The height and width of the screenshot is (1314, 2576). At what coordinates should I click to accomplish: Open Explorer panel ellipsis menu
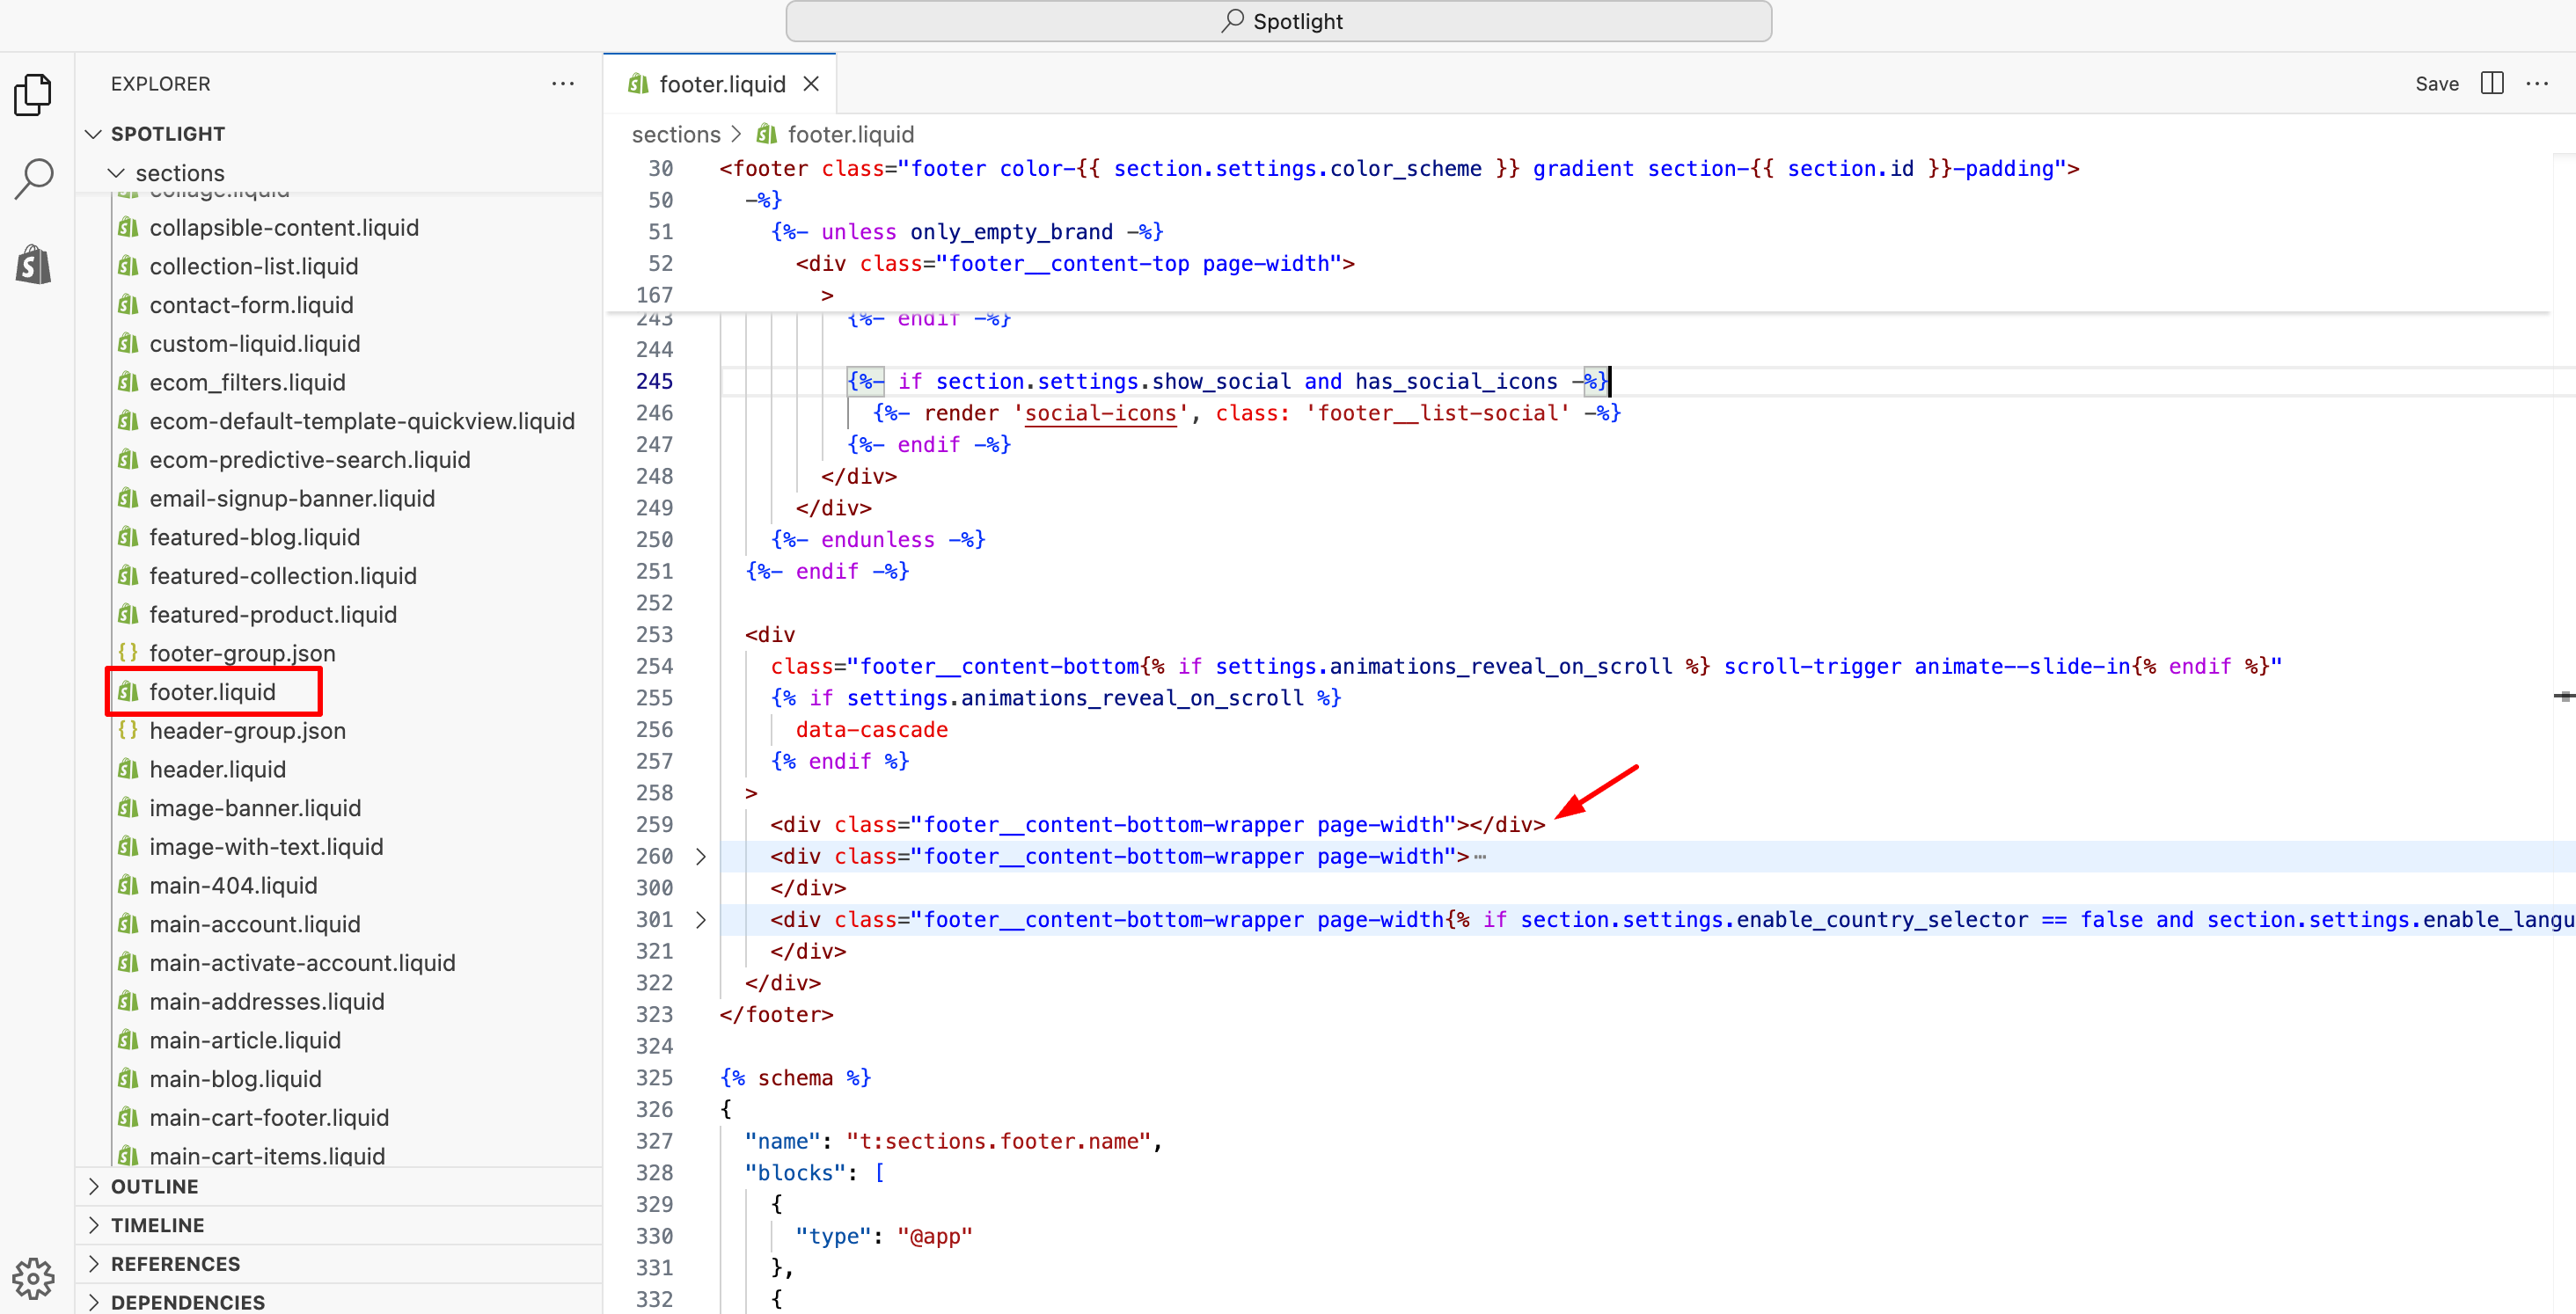[563, 84]
